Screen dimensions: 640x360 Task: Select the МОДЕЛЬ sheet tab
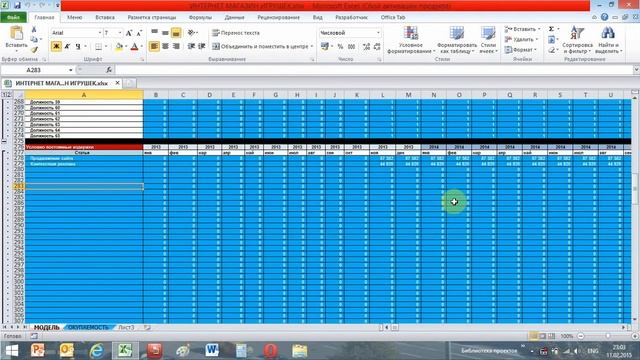tap(47, 327)
